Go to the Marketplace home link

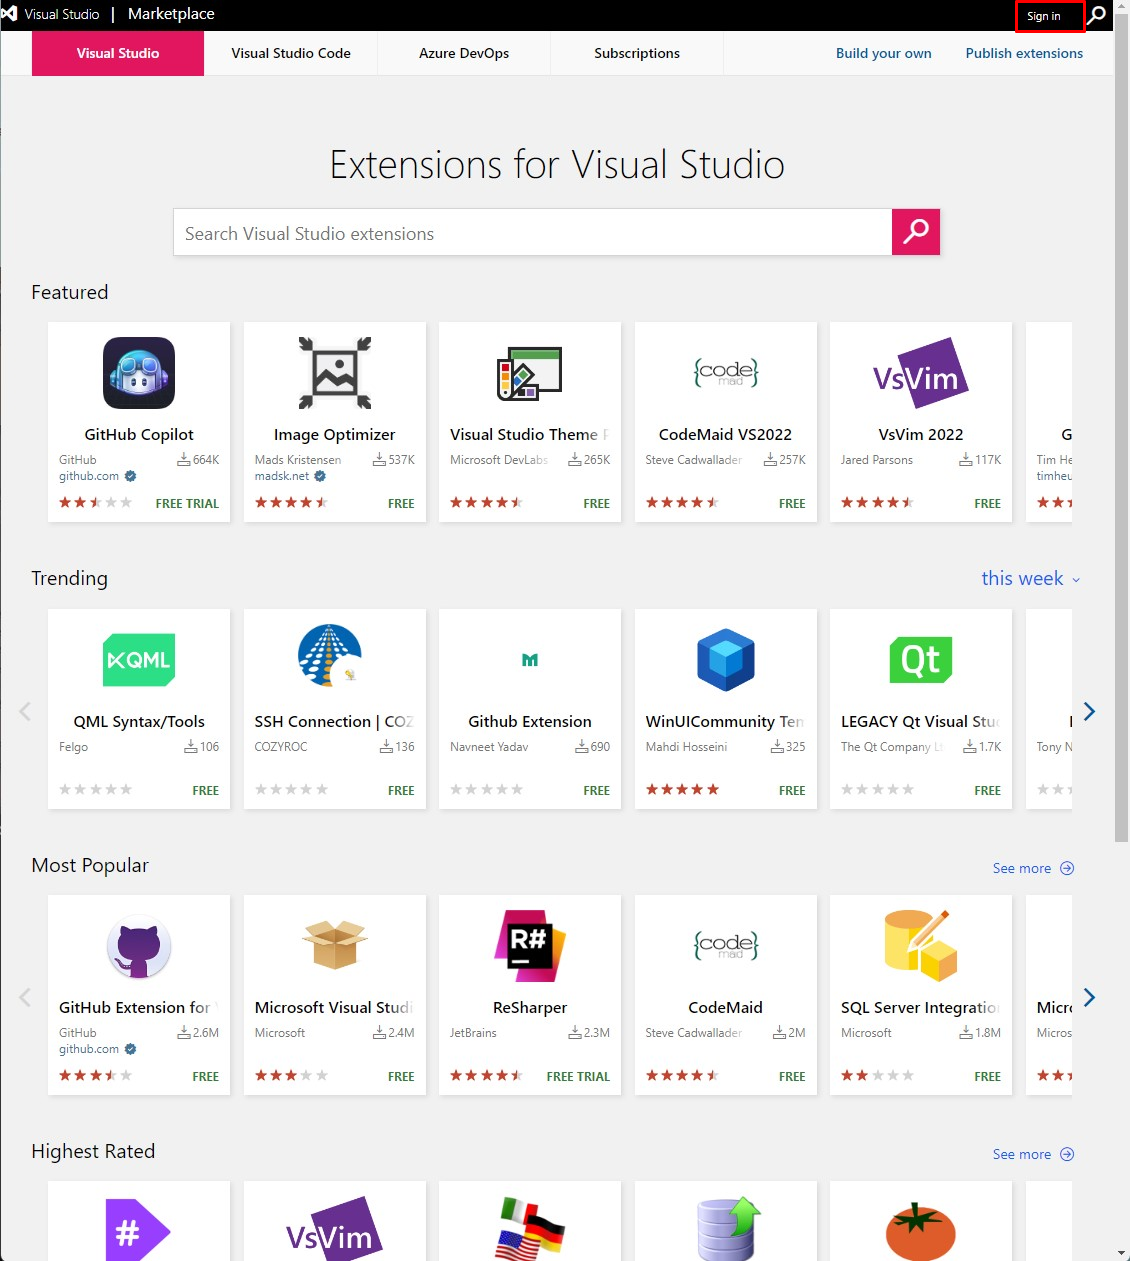[x=171, y=14]
